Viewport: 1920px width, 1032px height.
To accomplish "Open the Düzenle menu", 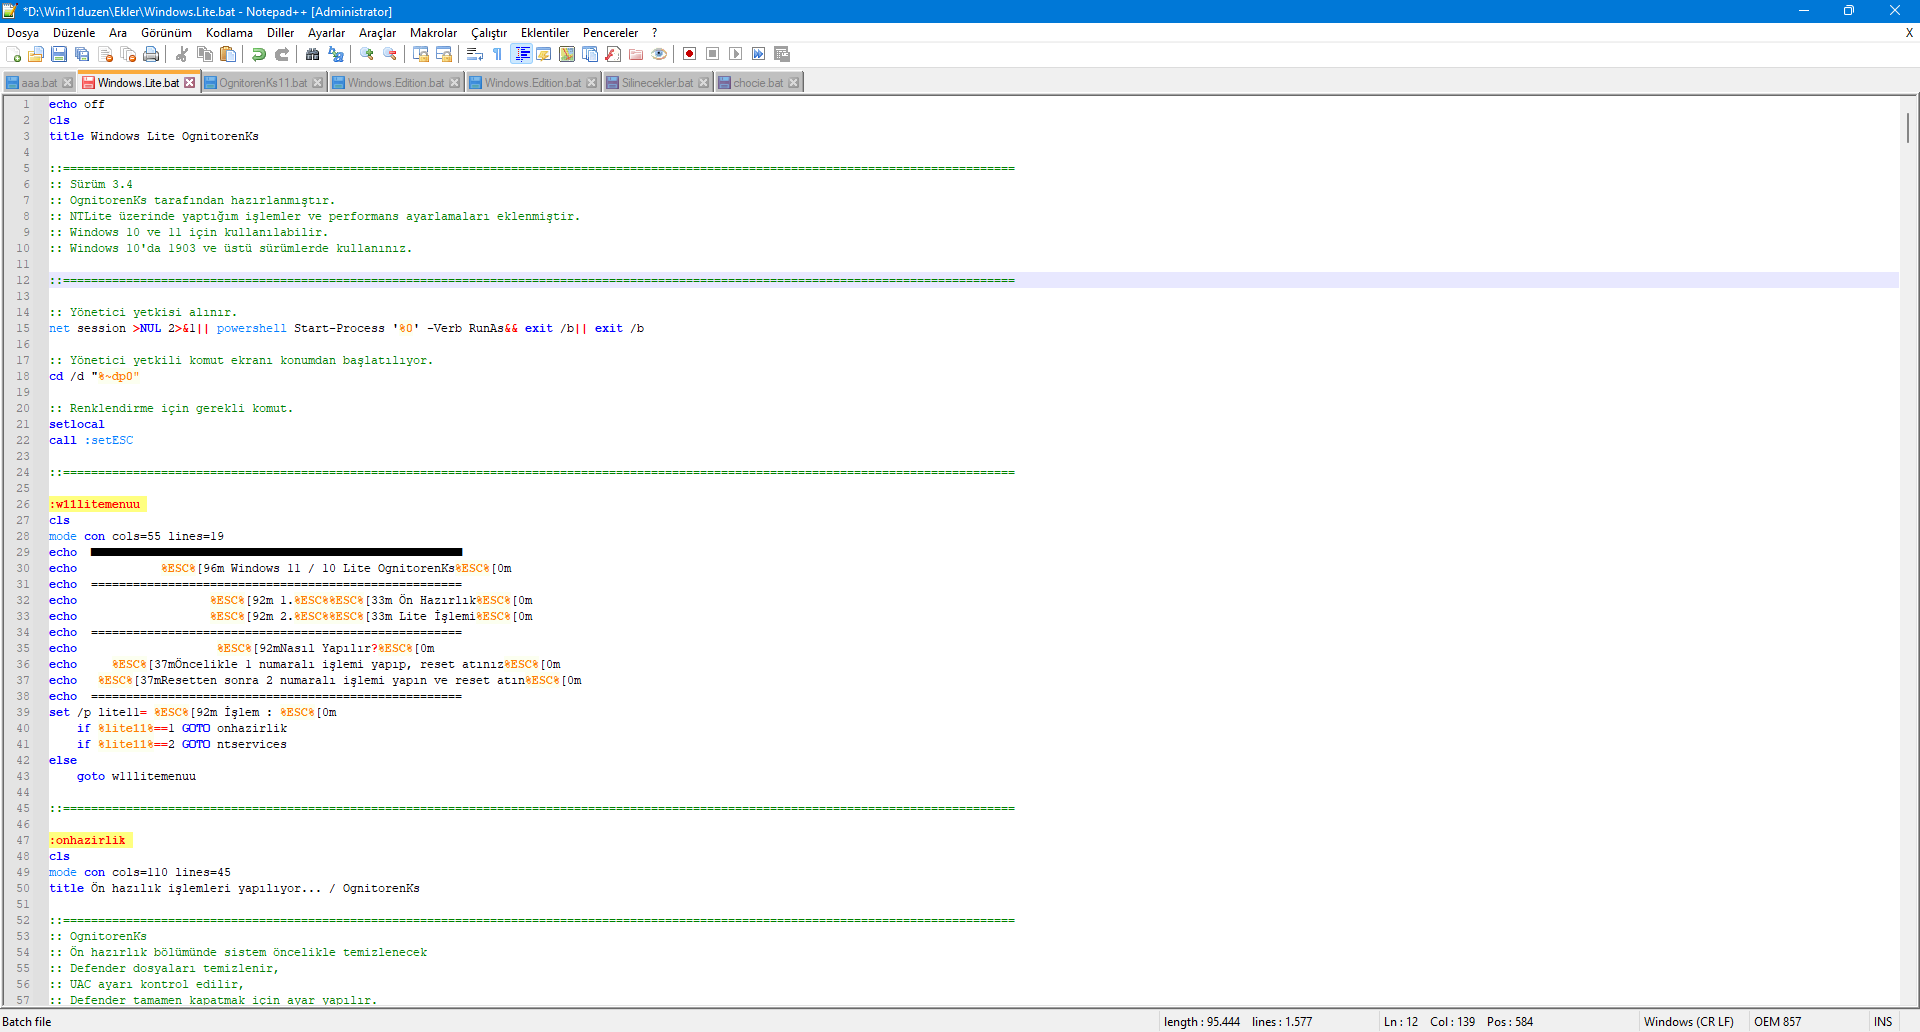I will 74,33.
